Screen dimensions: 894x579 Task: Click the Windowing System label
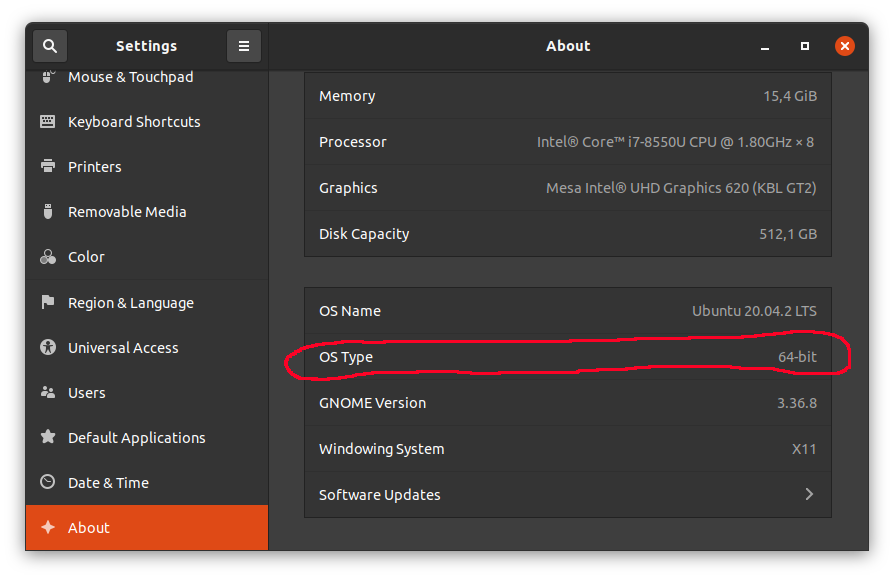[x=381, y=449]
